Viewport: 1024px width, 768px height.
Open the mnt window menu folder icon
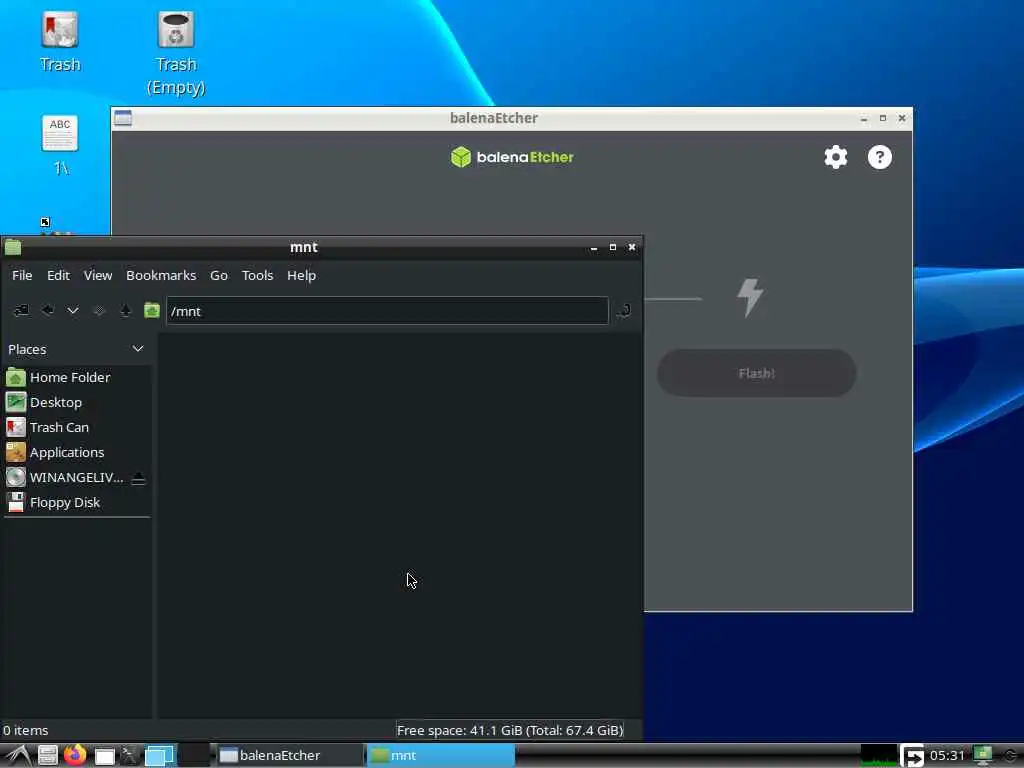pyautogui.click(x=13, y=248)
